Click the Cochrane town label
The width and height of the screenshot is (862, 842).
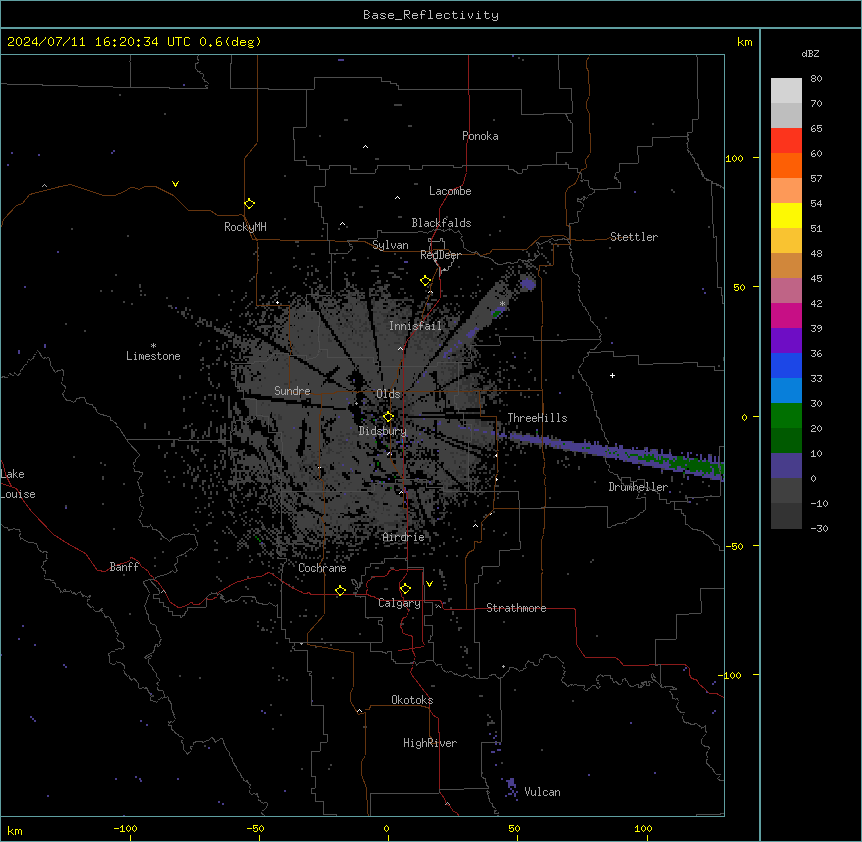[x=322, y=568]
